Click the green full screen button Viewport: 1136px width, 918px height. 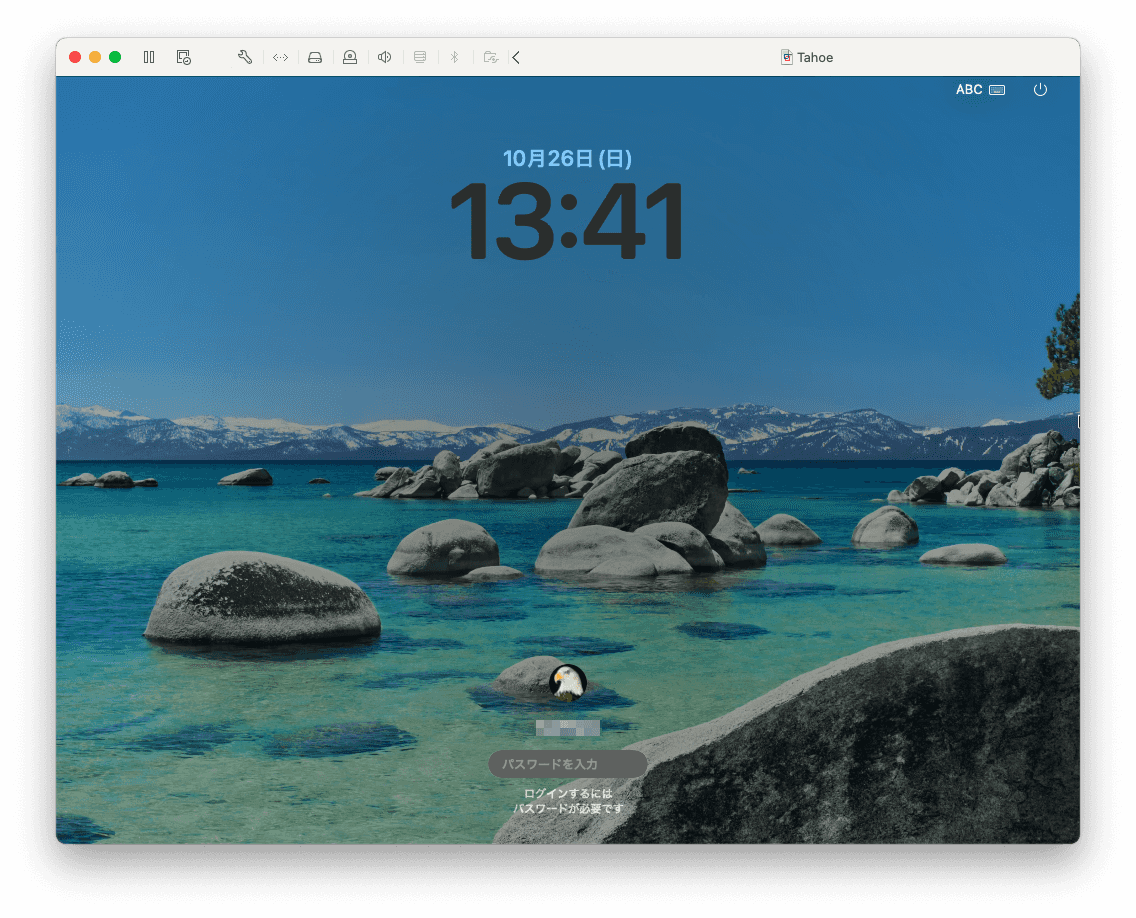[115, 57]
